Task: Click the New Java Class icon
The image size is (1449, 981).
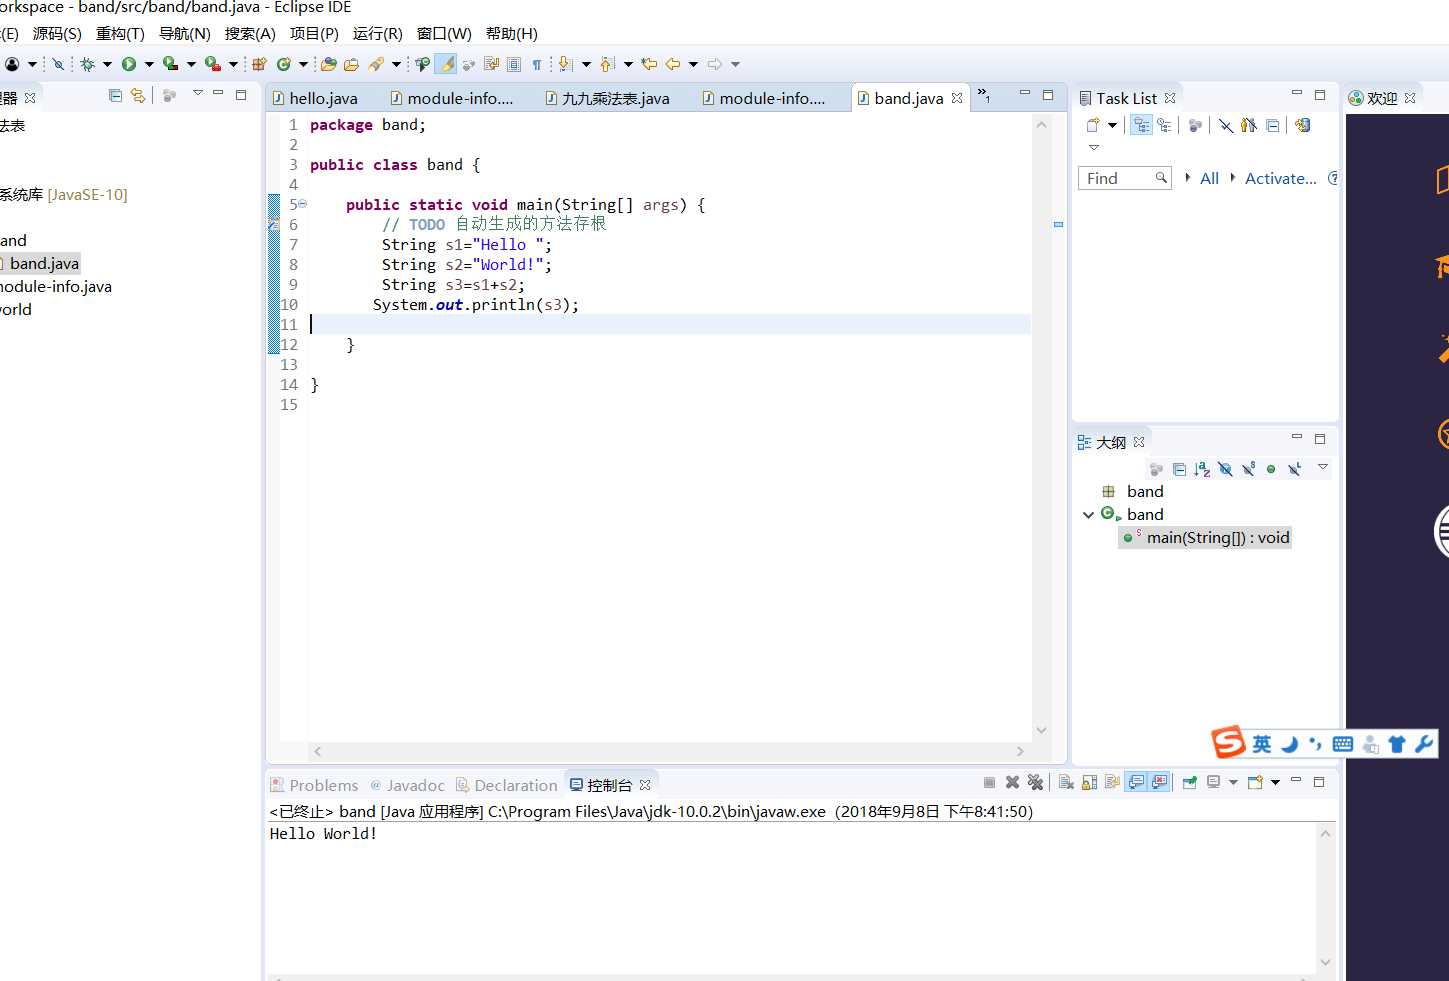Action: click(284, 64)
